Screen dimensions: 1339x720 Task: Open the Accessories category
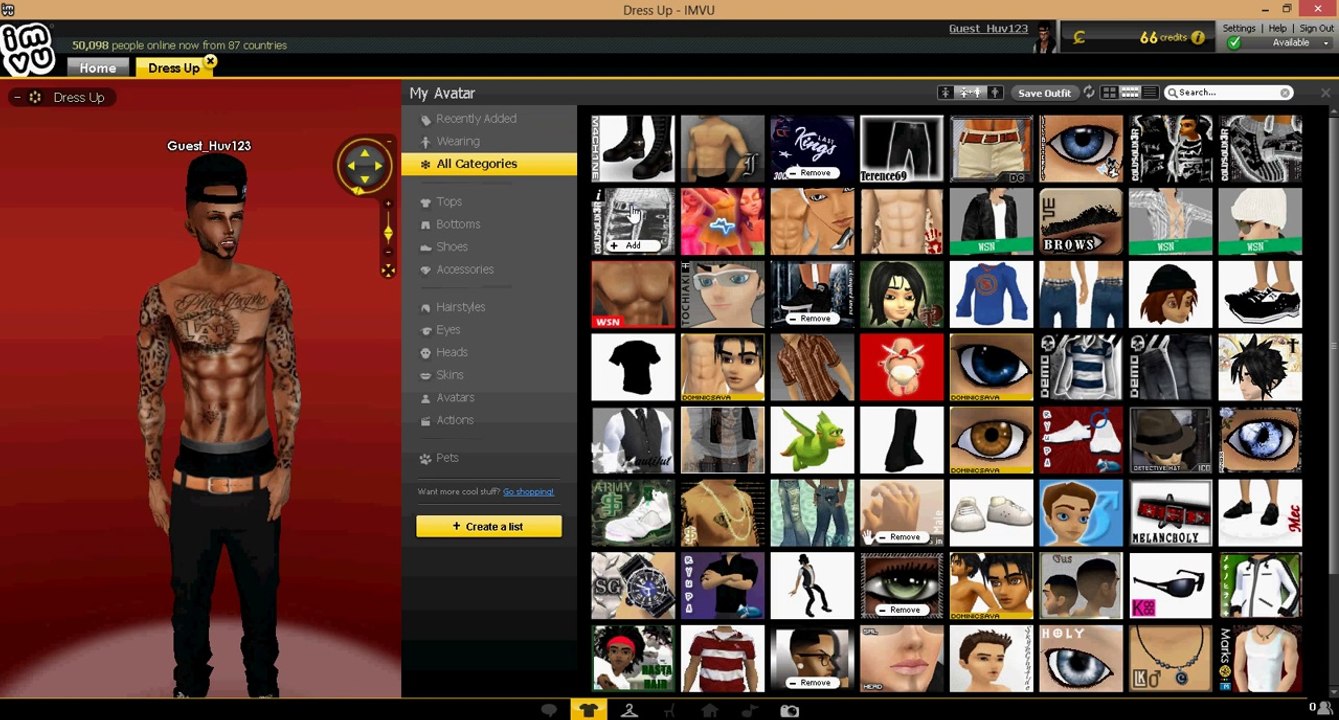465,269
